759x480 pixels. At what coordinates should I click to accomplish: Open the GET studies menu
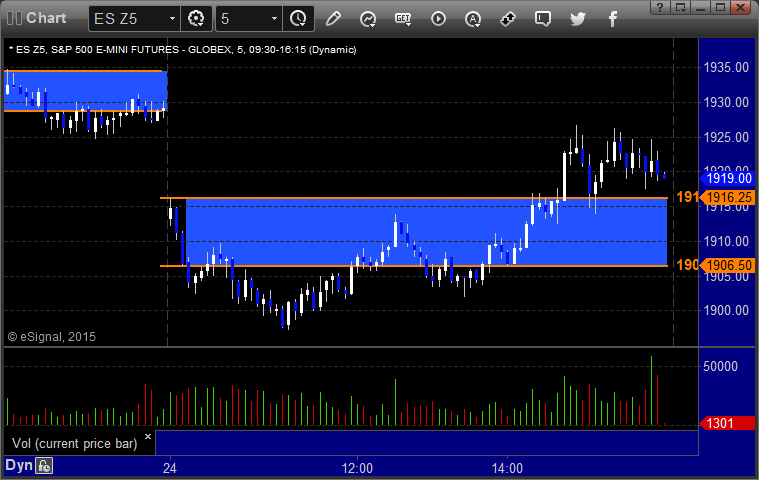point(403,19)
